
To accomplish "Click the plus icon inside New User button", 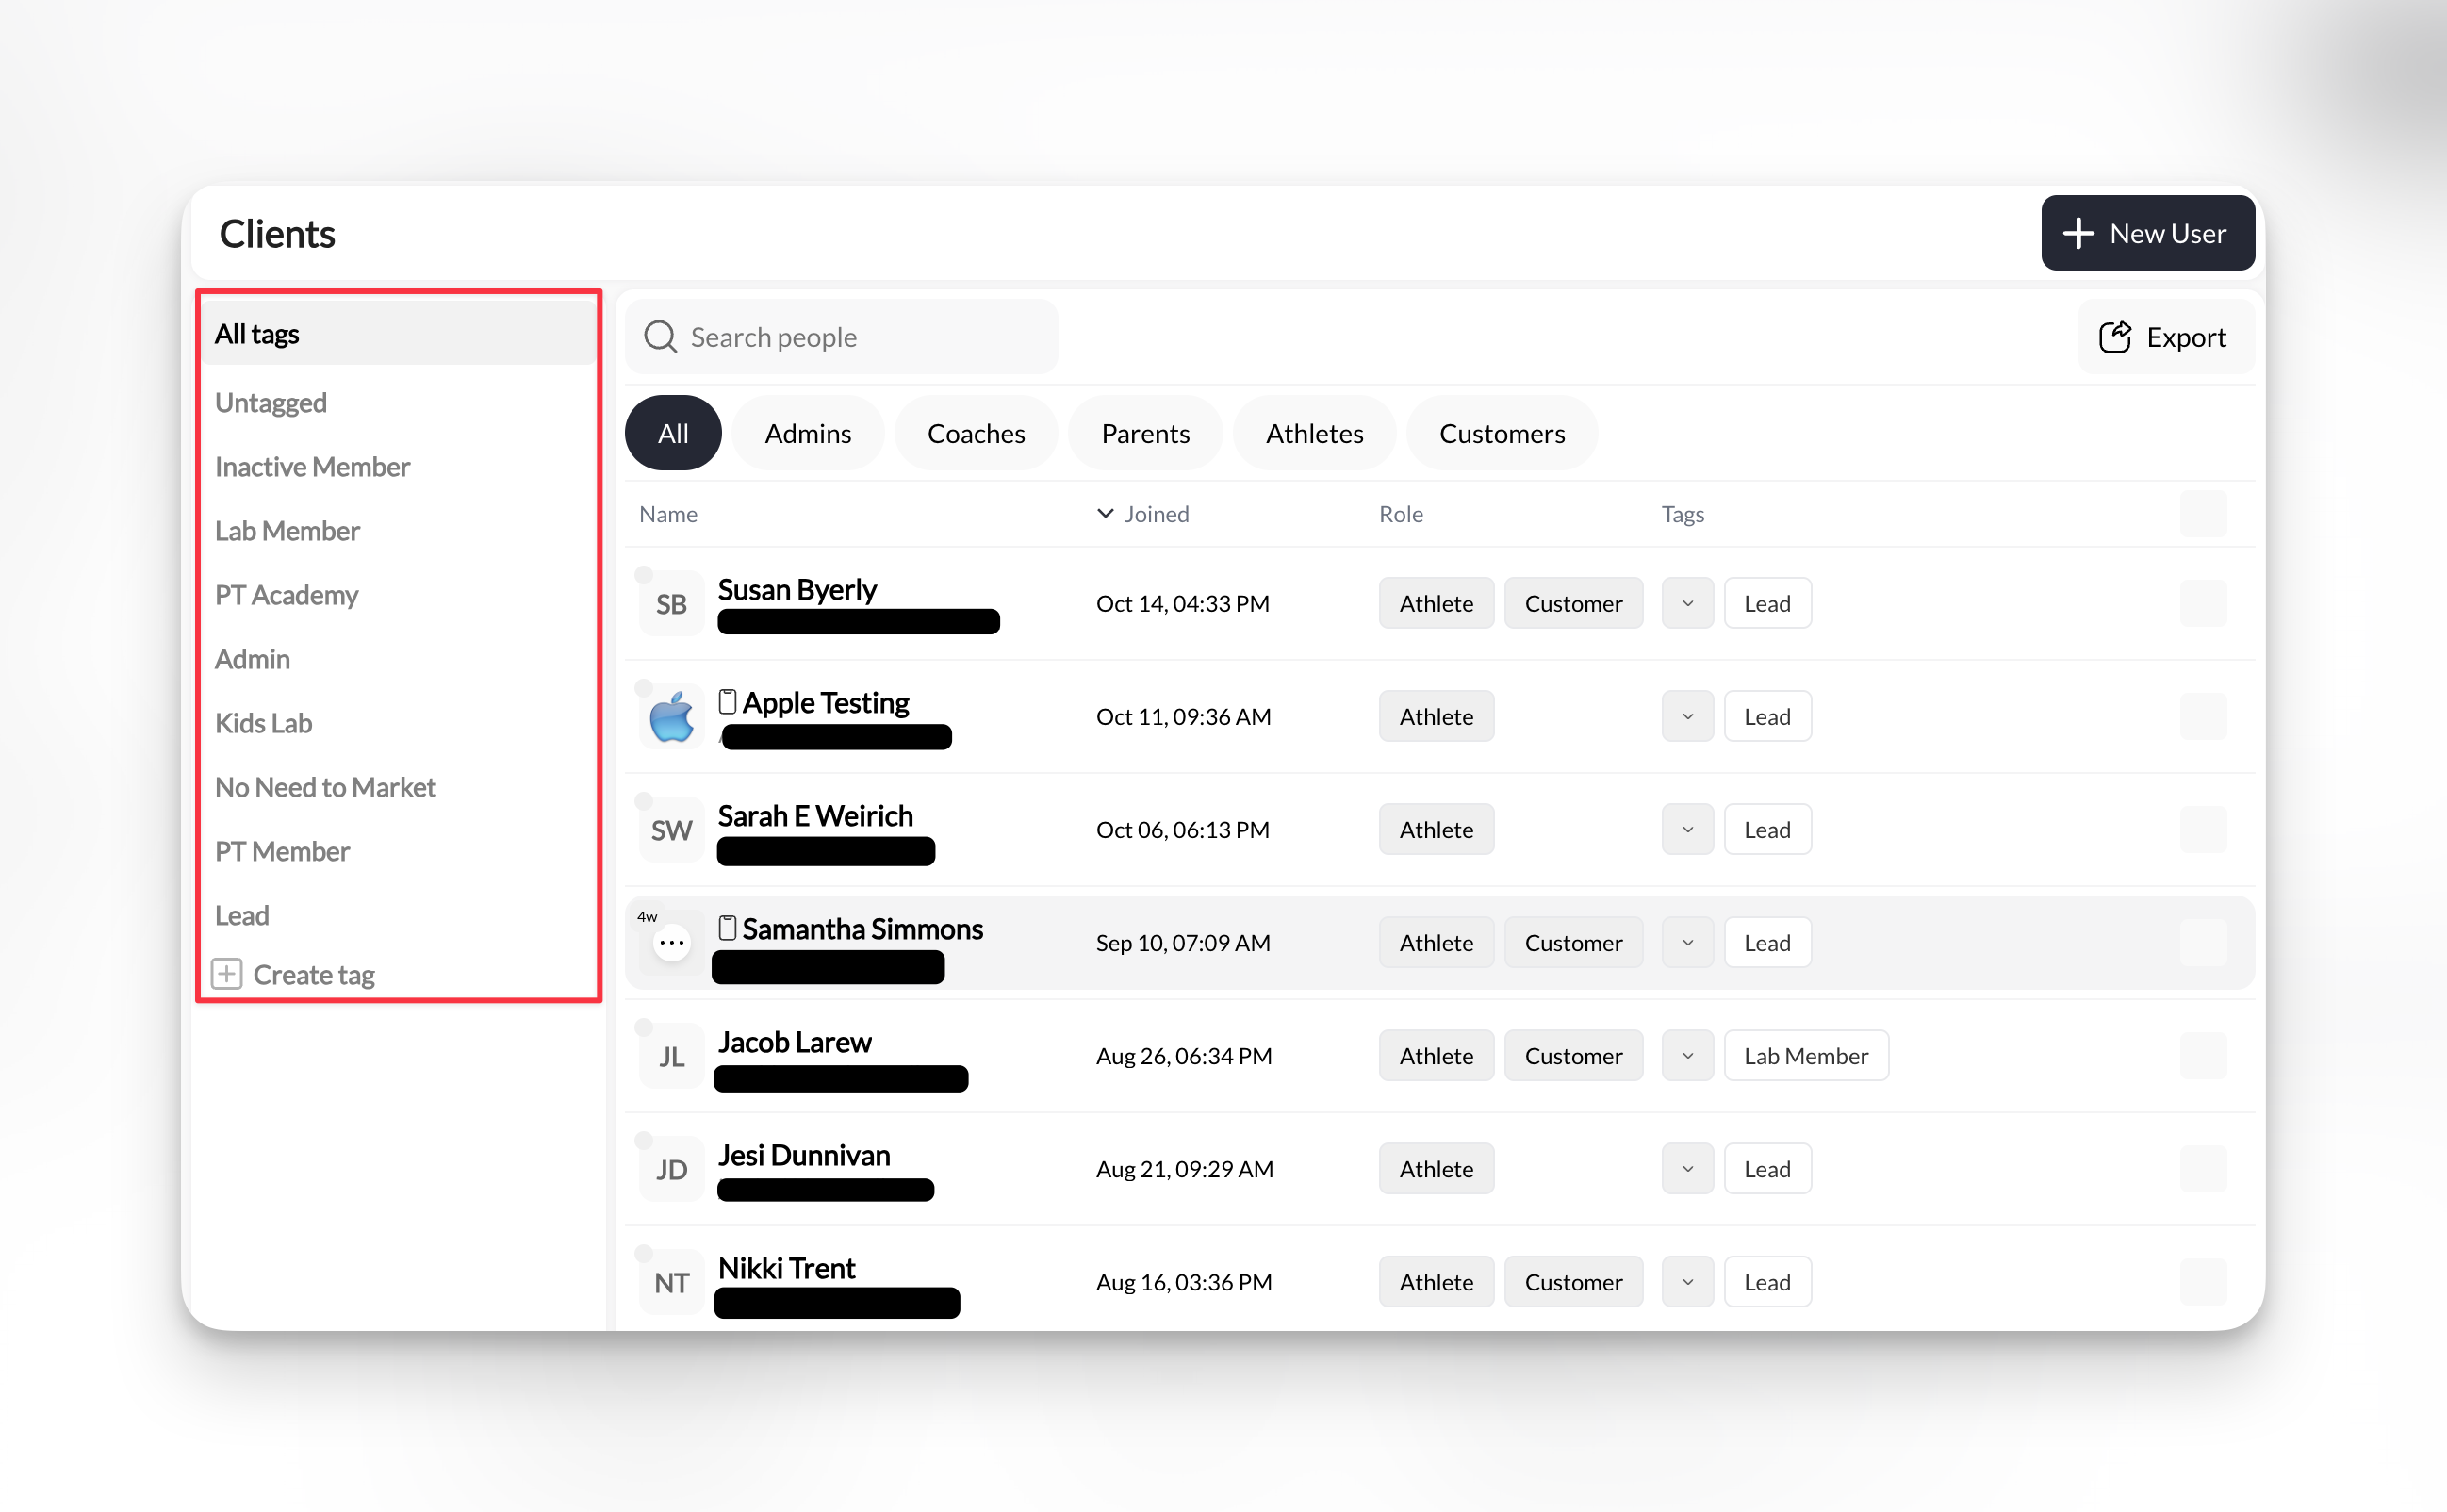I will [2080, 232].
